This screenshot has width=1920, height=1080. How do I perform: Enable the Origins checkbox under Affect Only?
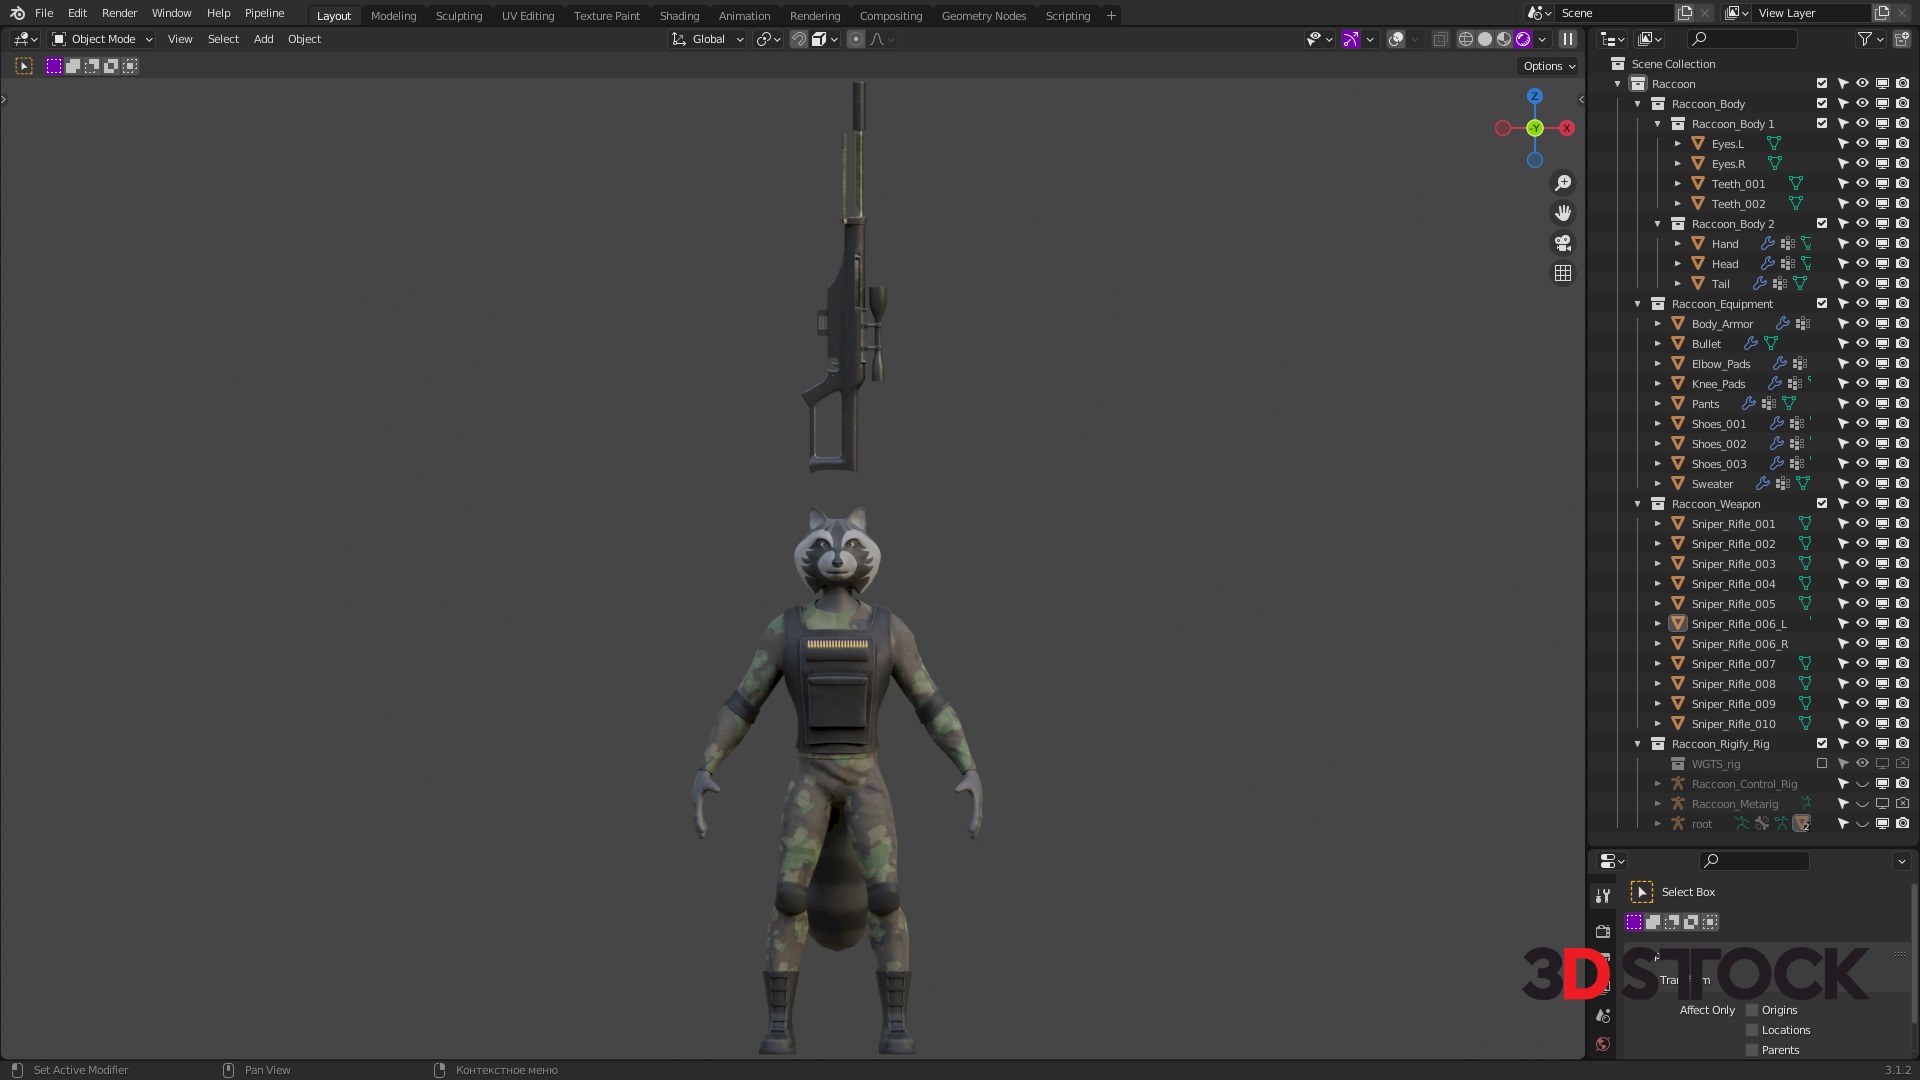pos(1752,1010)
